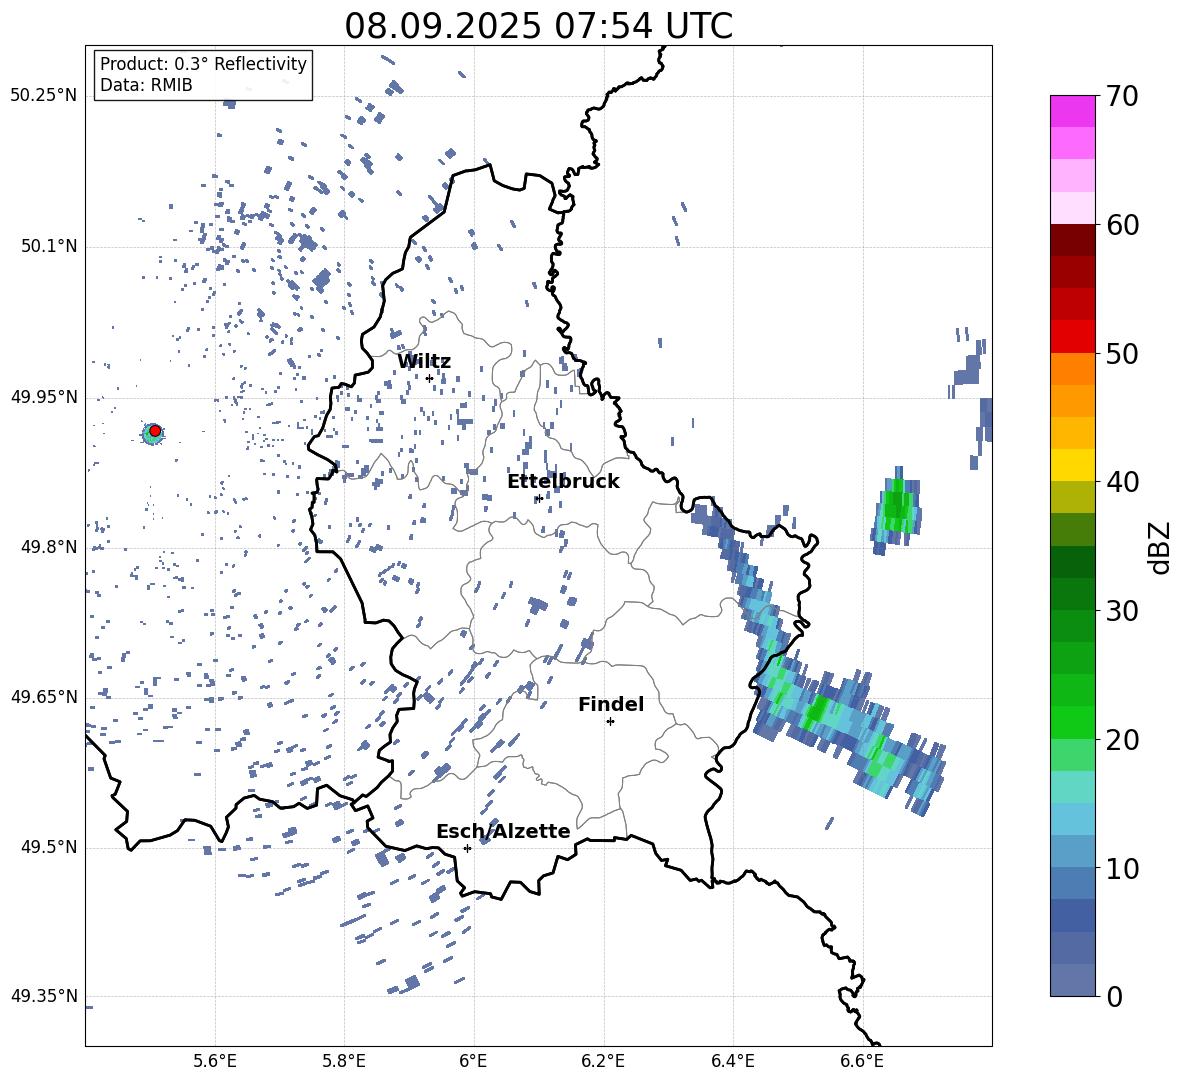Image resolution: width=1184 pixels, height=1081 pixels.
Task: Click the 50.1°N latitude tick label
Action: click(48, 247)
